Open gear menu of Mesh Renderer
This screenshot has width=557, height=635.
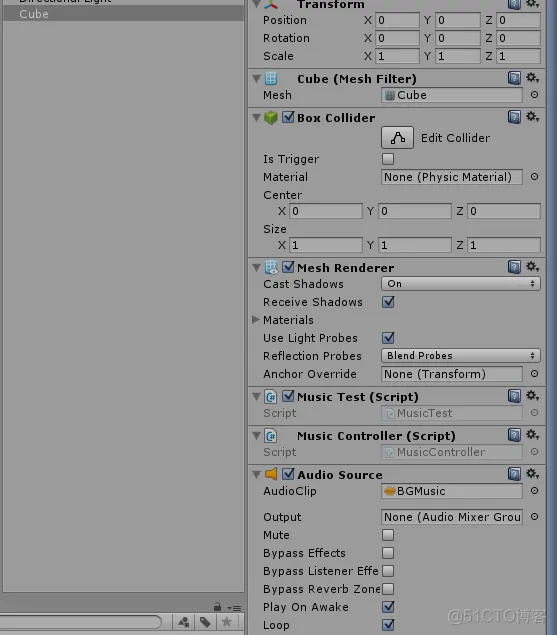click(x=532, y=267)
